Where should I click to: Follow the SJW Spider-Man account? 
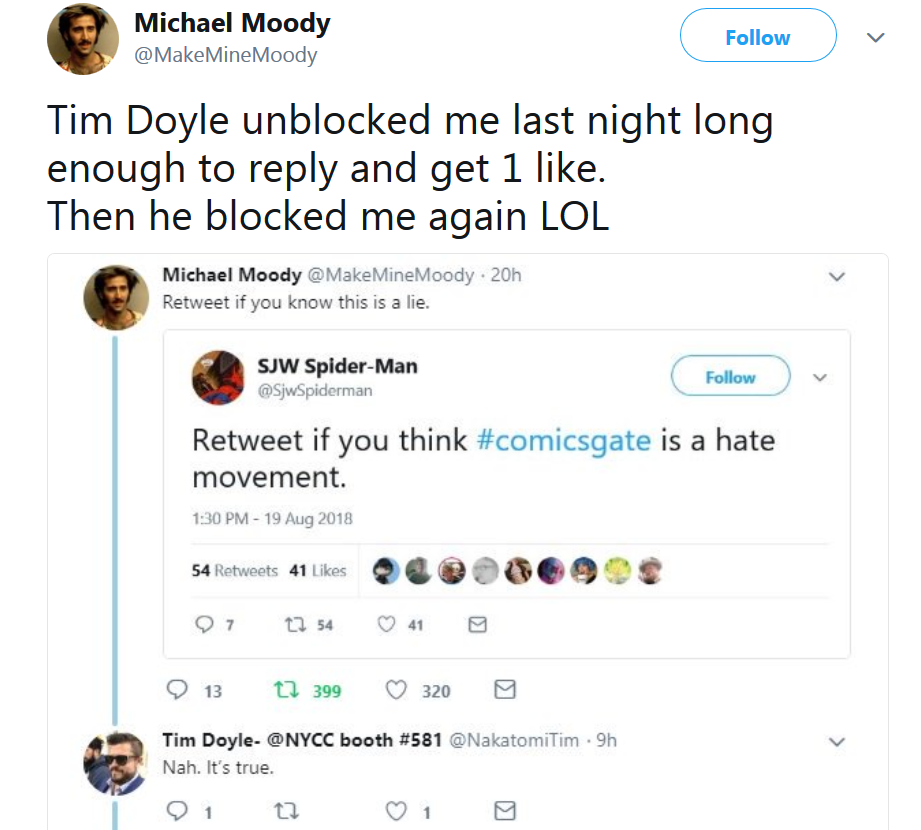730,376
